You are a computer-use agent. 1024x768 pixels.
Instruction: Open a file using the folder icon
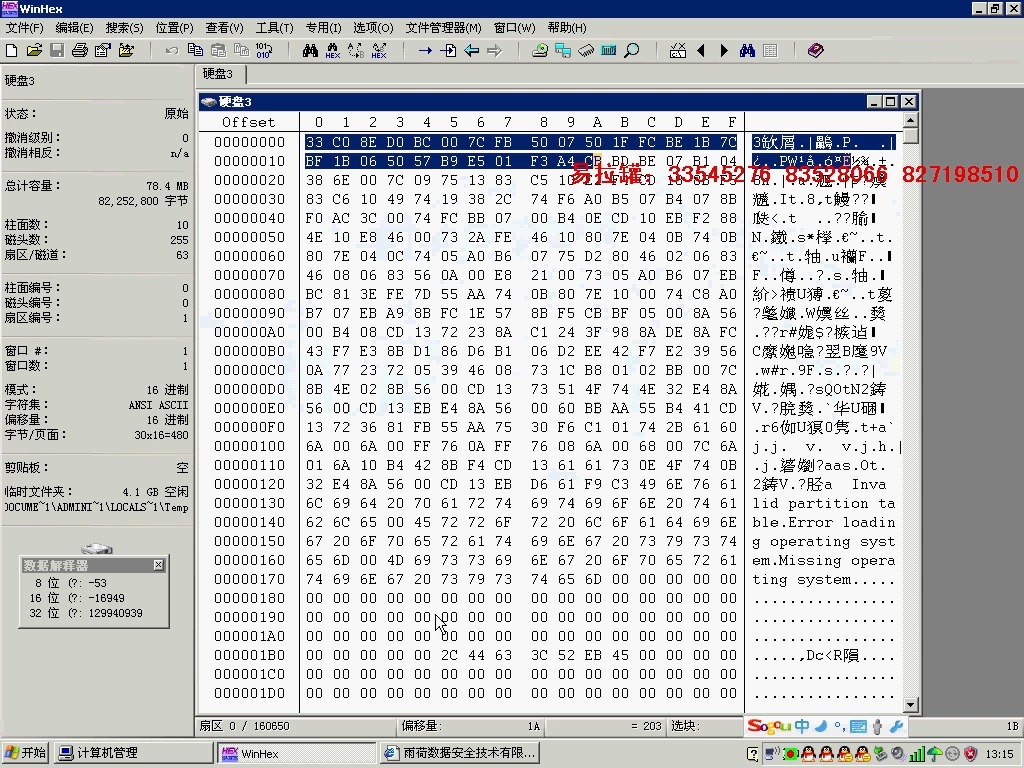[x=35, y=50]
